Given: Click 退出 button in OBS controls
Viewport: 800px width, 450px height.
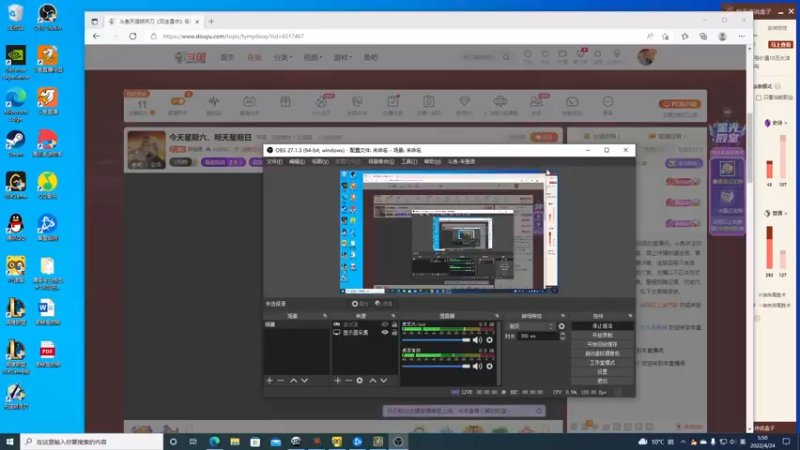Looking at the screenshot, I should click(602, 381).
